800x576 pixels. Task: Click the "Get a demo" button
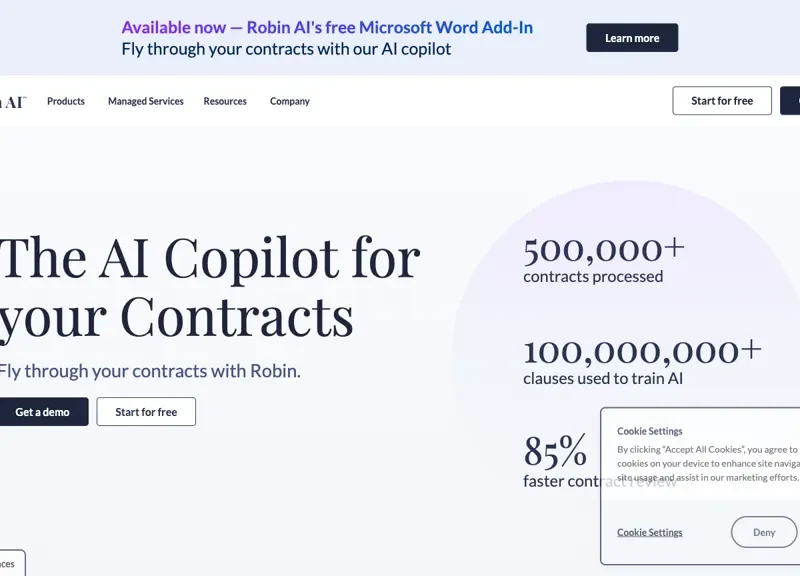click(x=40, y=411)
